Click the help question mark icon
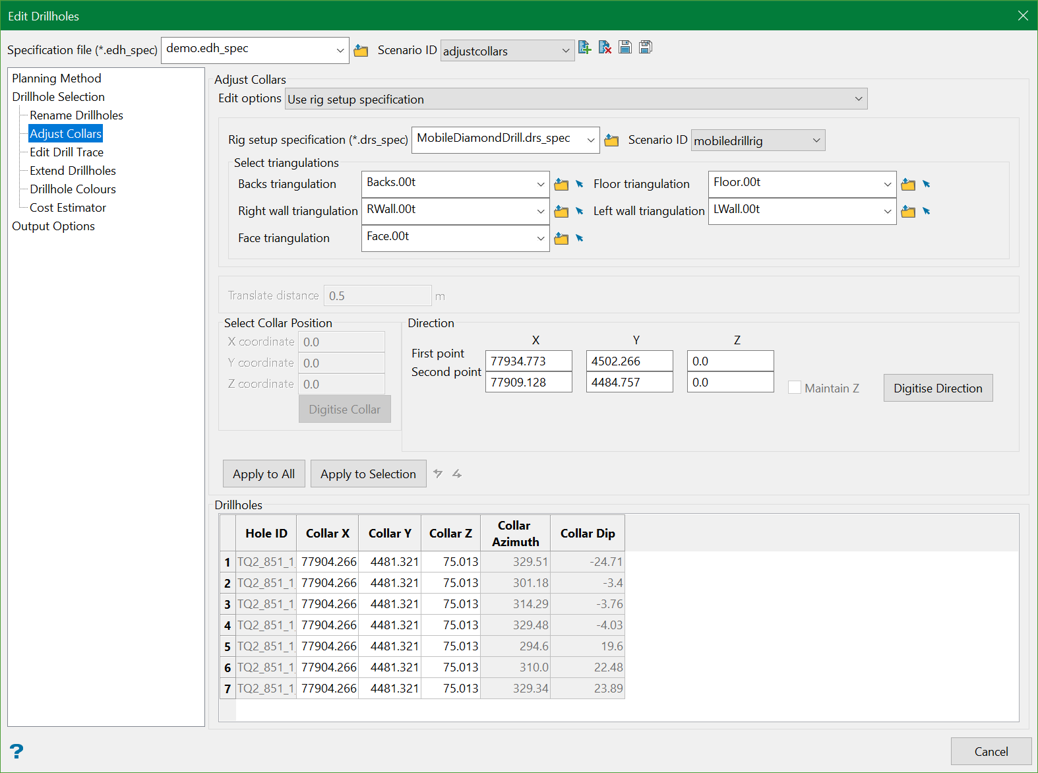 (x=17, y=751)
